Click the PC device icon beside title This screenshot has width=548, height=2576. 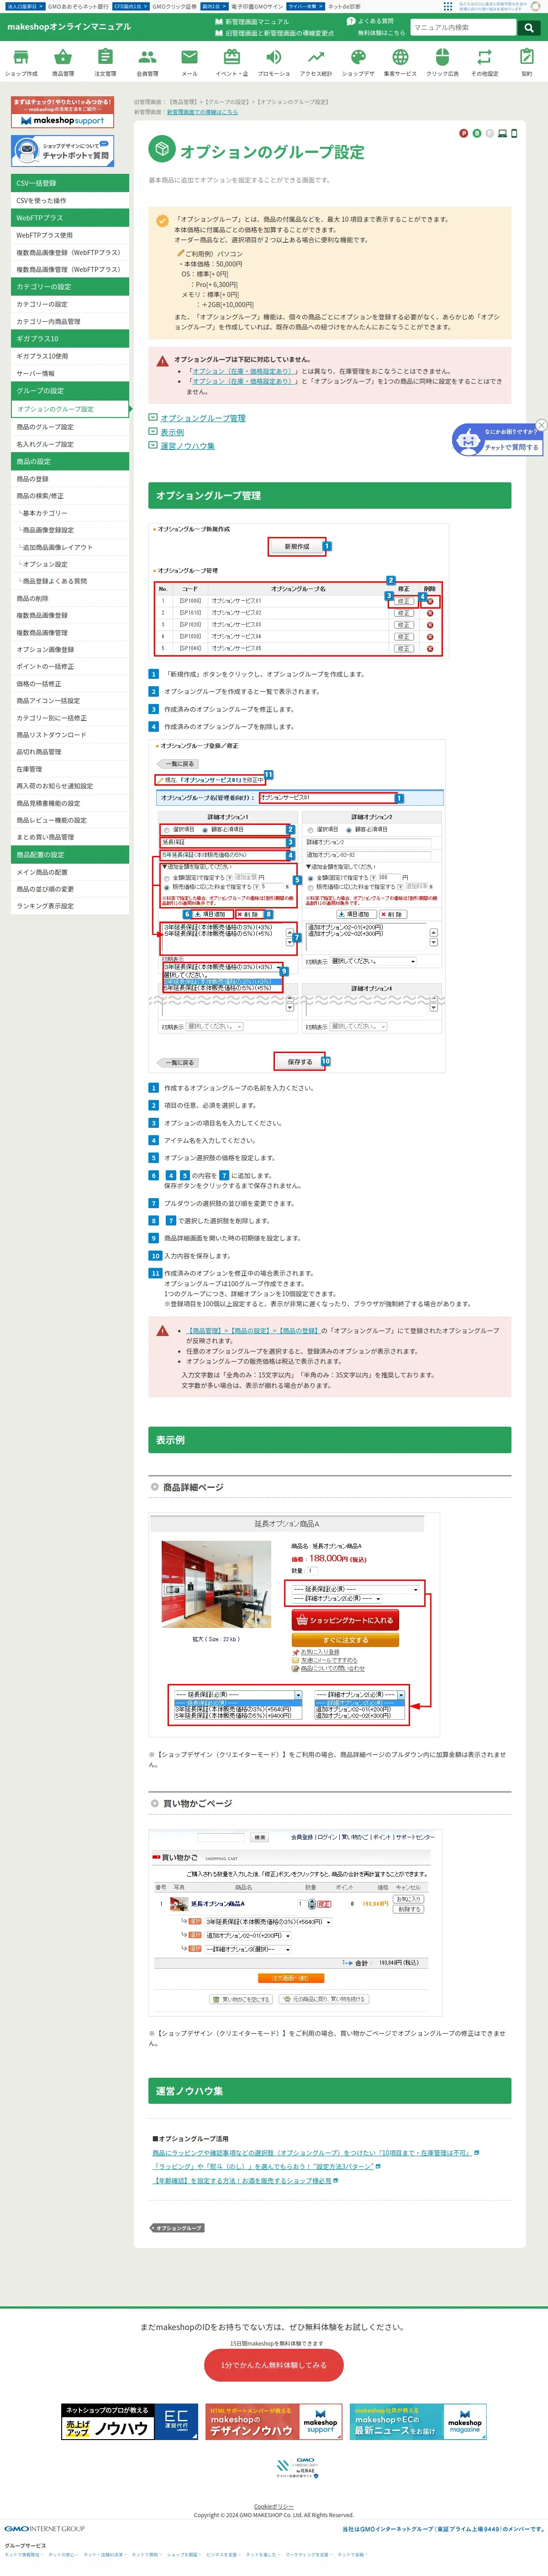coord(502,133)
